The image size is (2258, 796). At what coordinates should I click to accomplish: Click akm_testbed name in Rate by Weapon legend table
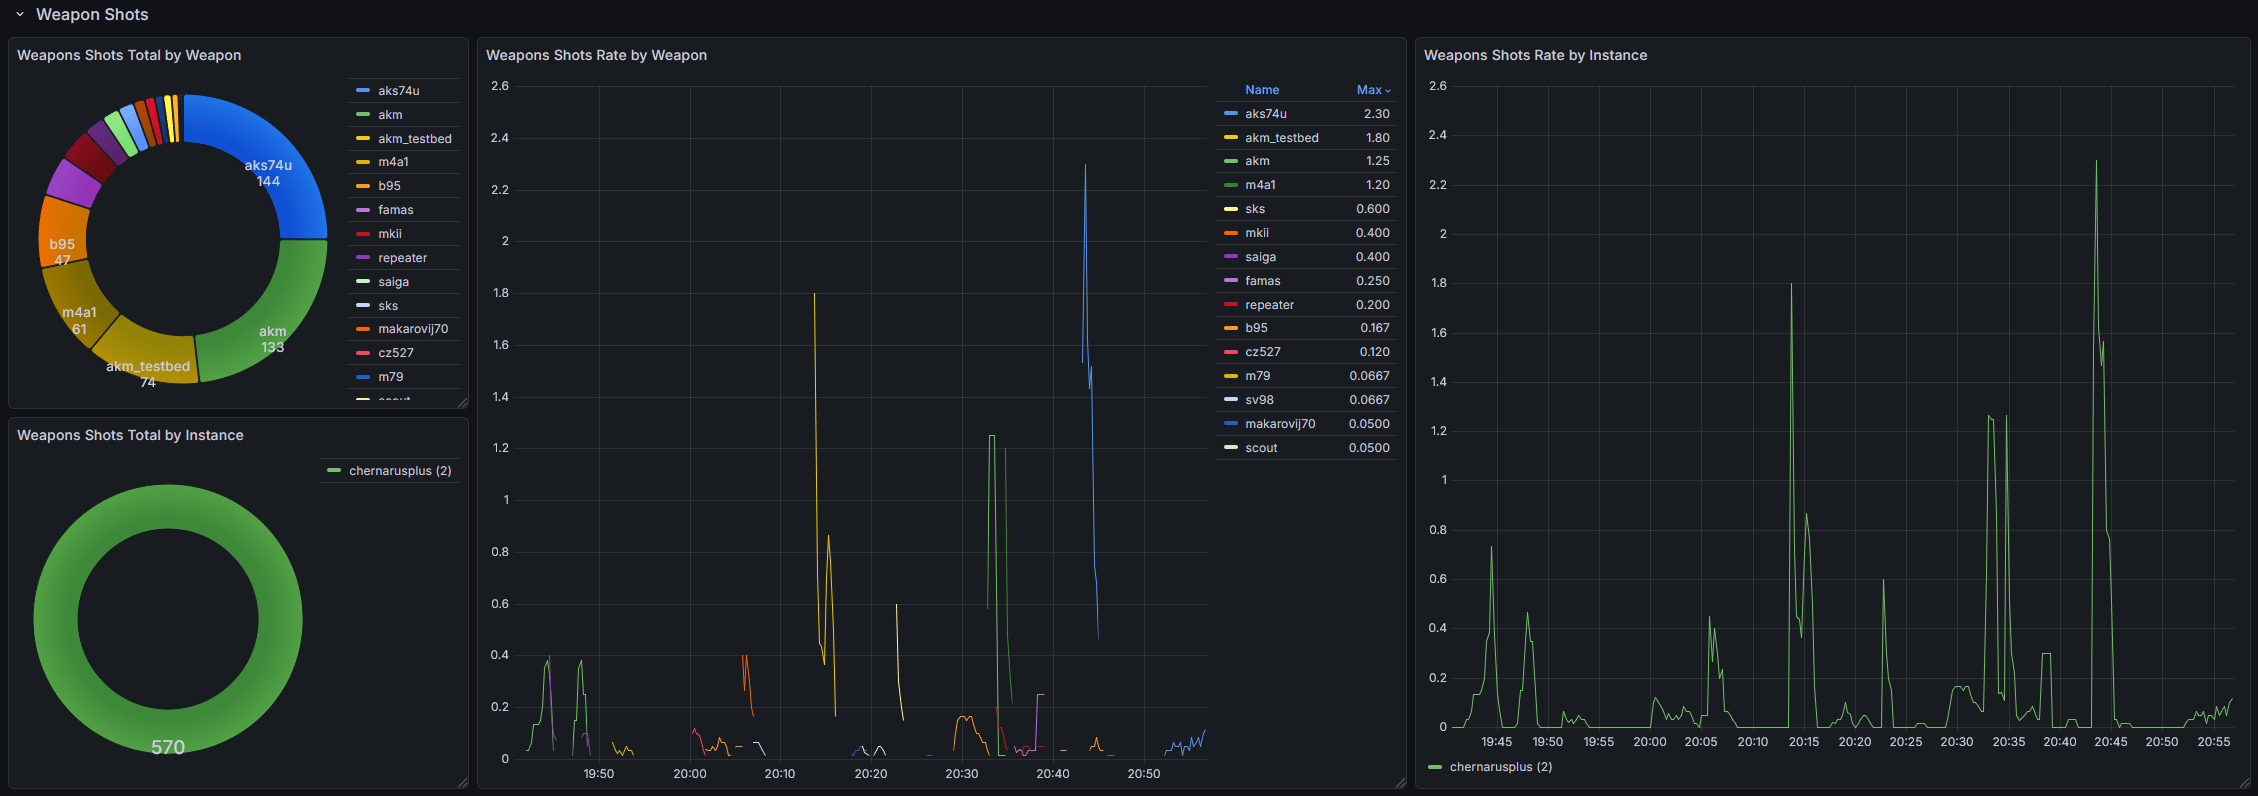[1282, 138]
